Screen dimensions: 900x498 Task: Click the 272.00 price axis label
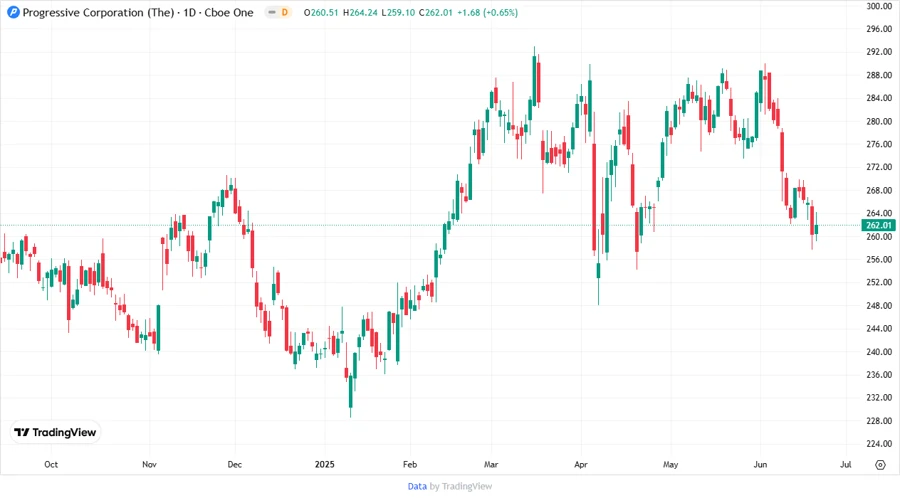point(879,167)
